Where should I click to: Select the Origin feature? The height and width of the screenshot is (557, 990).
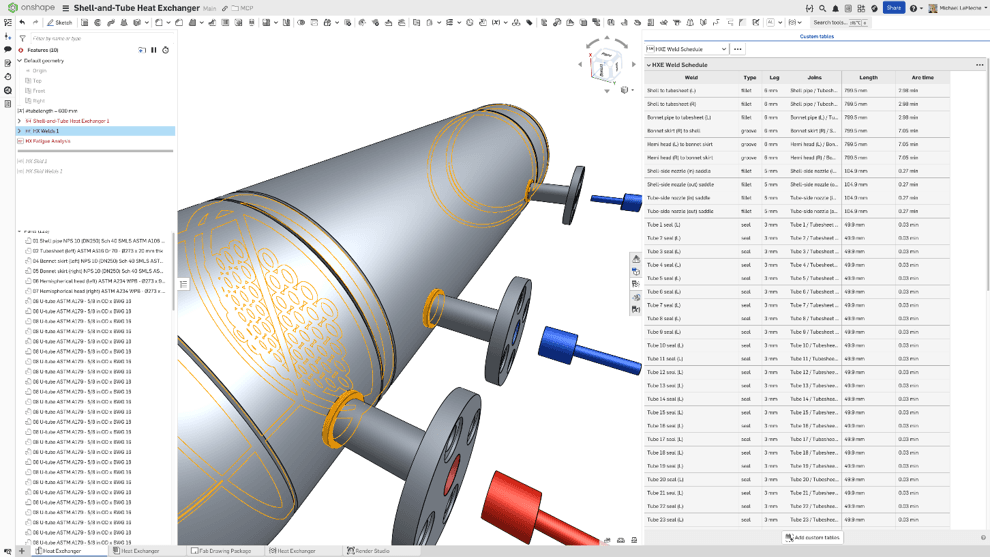[39, 71]
